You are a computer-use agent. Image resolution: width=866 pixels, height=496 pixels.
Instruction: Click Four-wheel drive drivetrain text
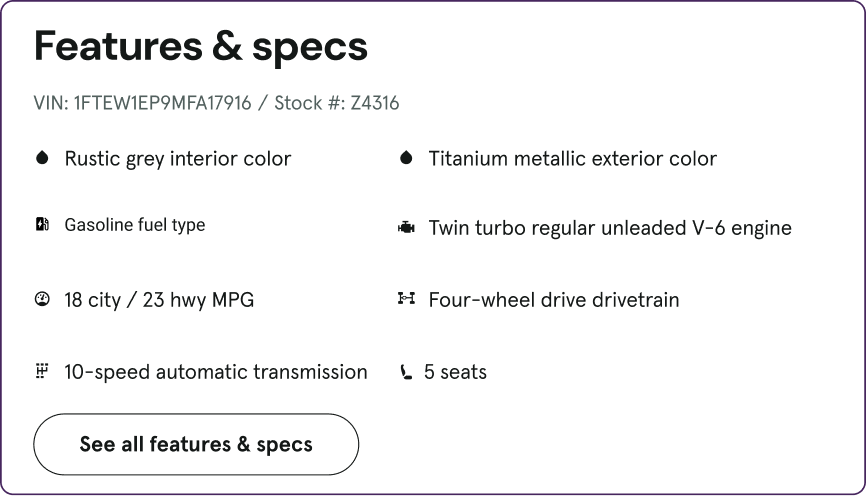pyautogui.click(x=554, y=300)
